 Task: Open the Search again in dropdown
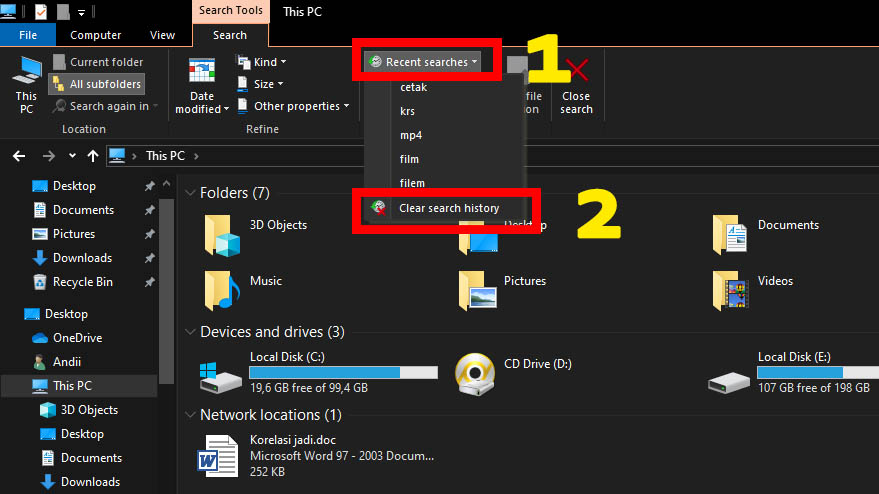point(105,106)
